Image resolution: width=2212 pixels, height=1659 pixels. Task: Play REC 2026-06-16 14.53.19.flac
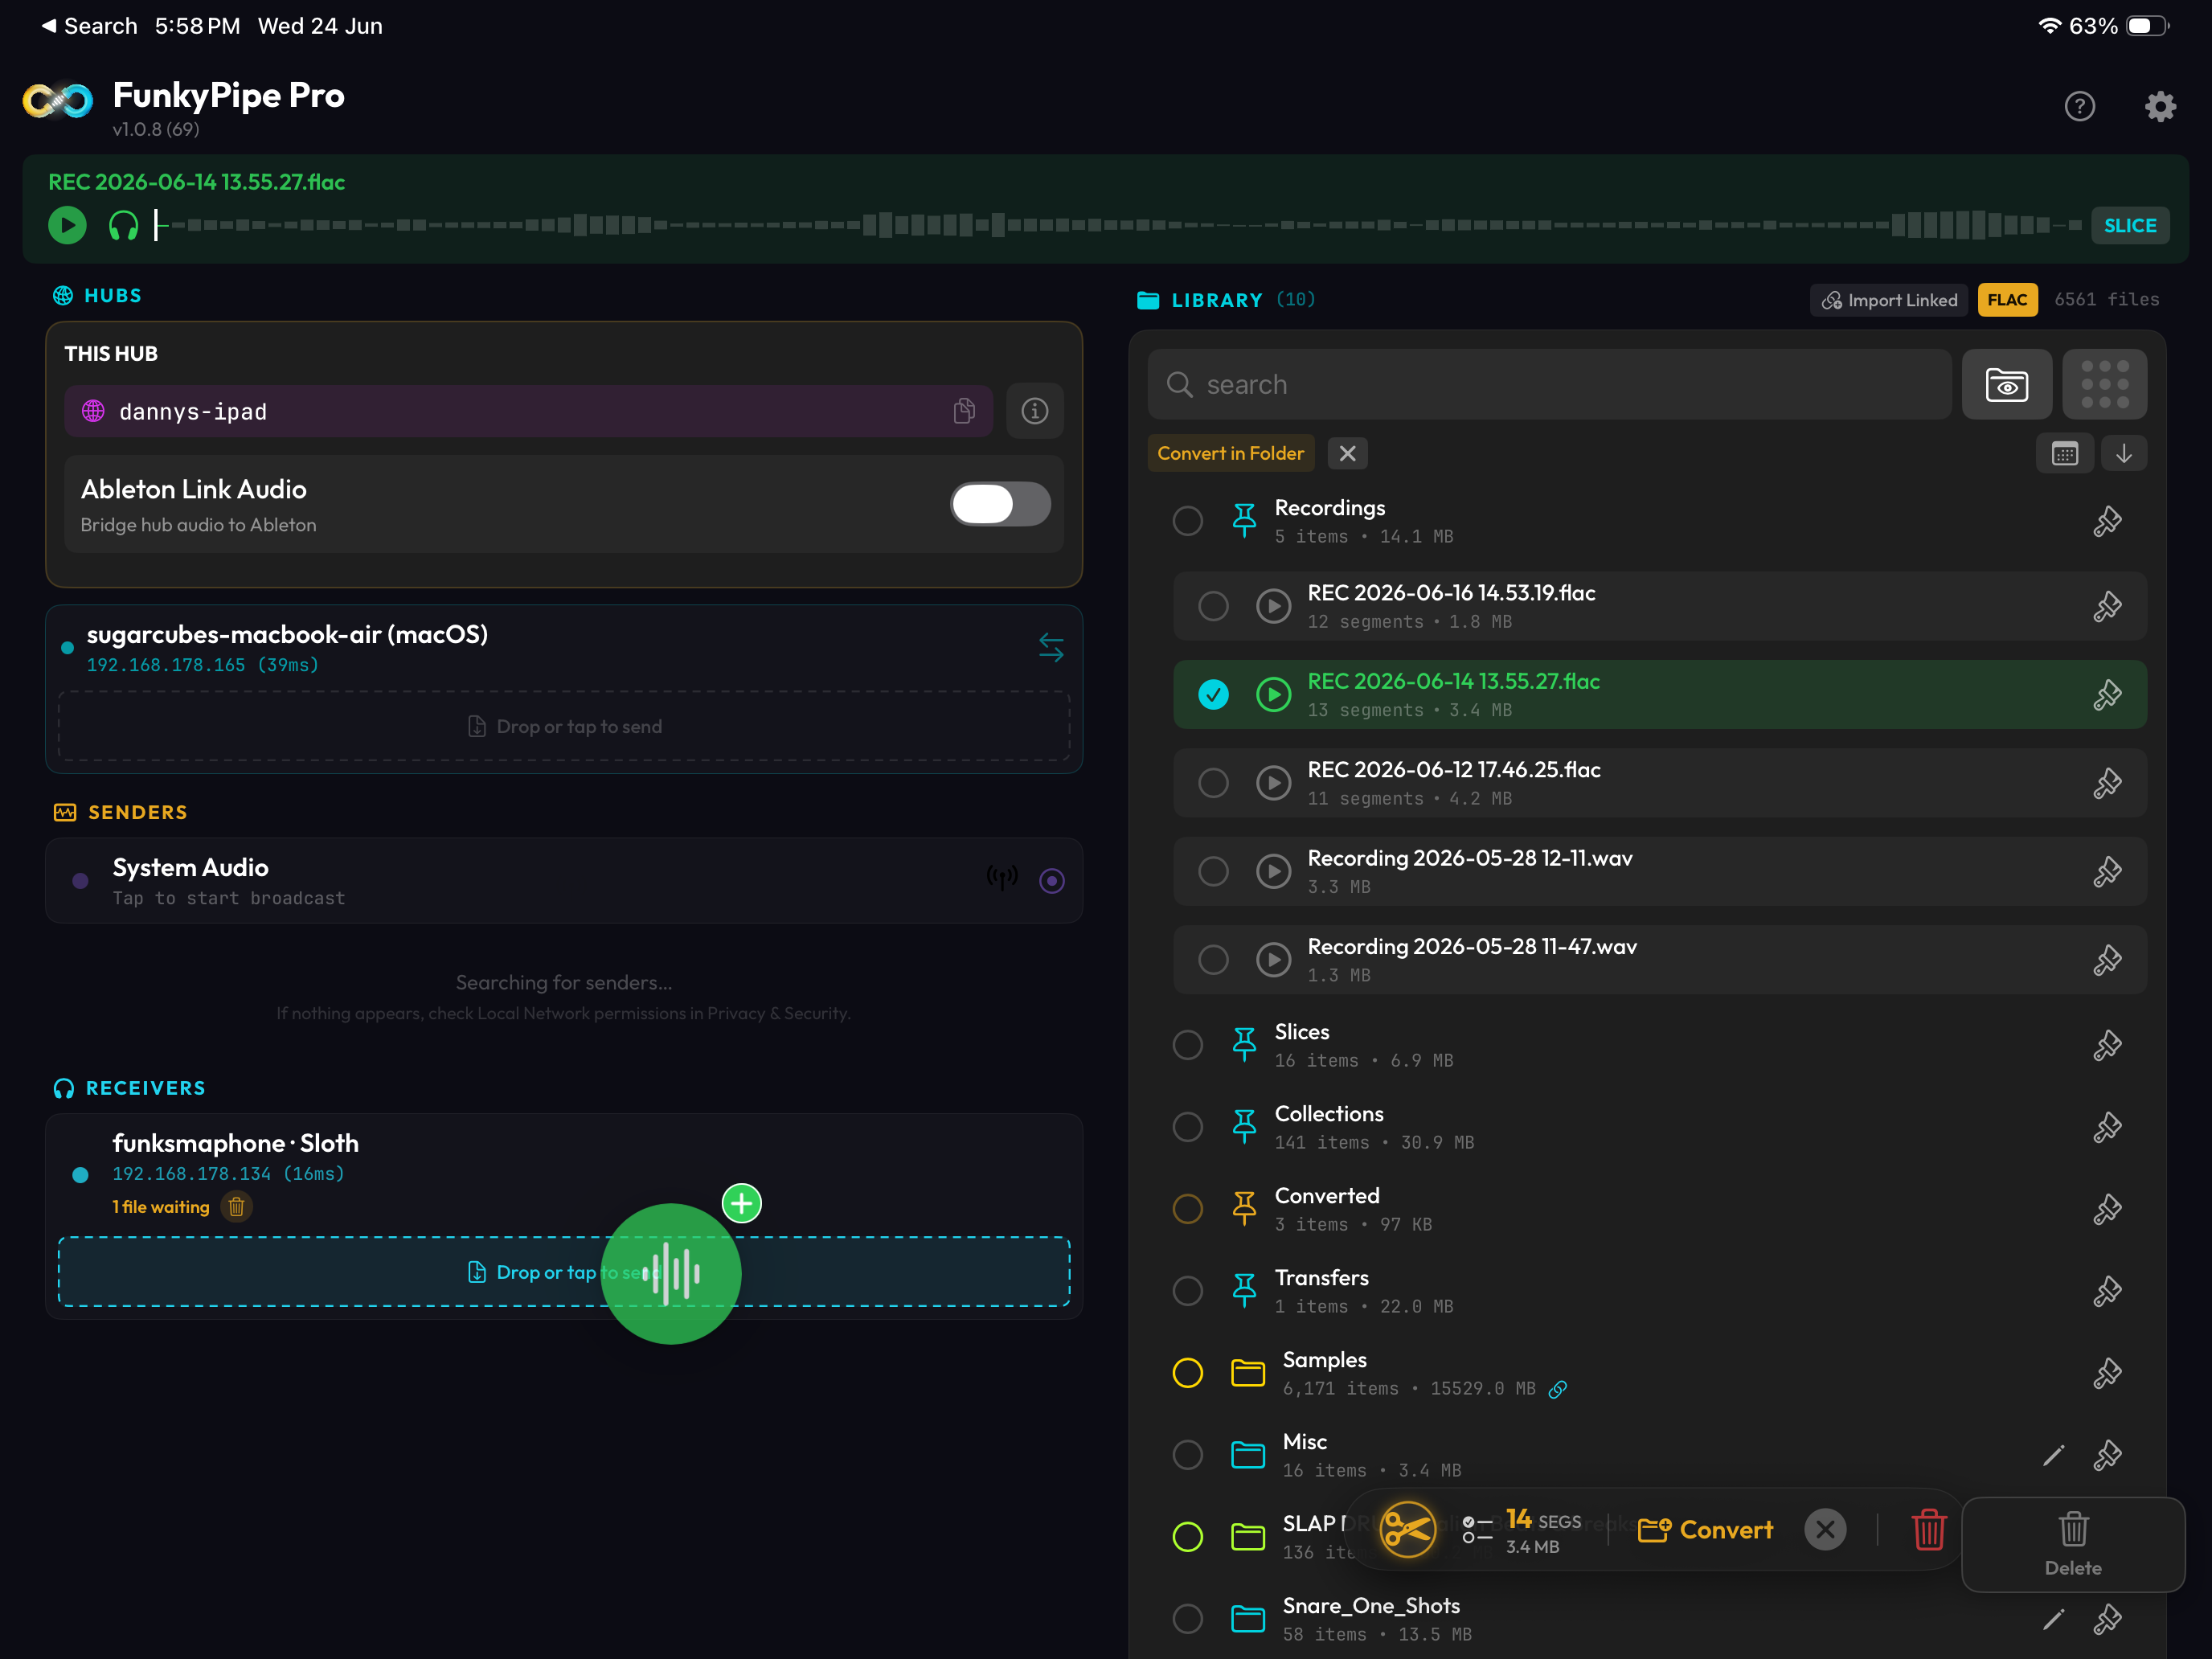1273,606
